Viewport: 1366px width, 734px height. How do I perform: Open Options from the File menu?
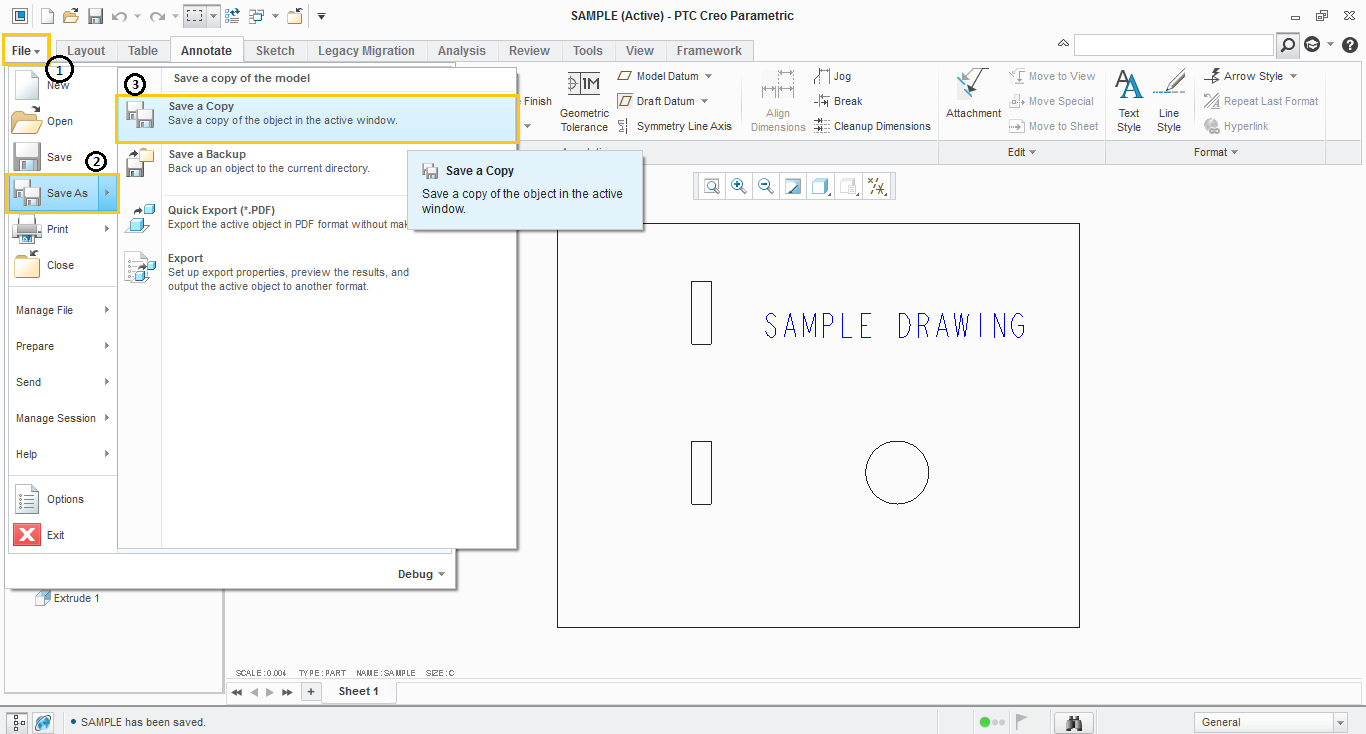tap(65, 499)
